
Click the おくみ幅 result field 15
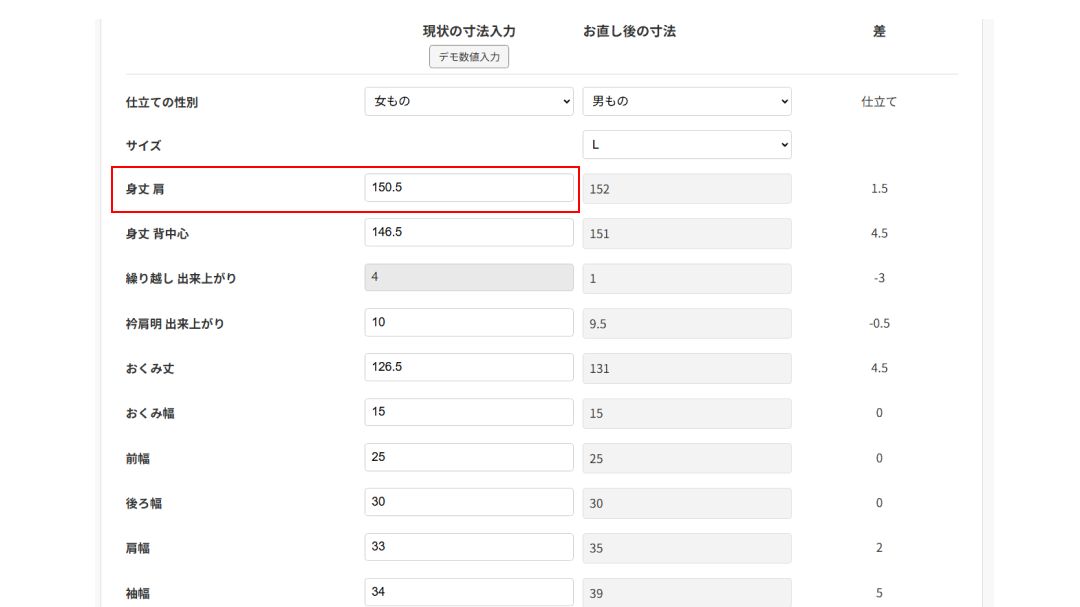(x=687, y=413)
